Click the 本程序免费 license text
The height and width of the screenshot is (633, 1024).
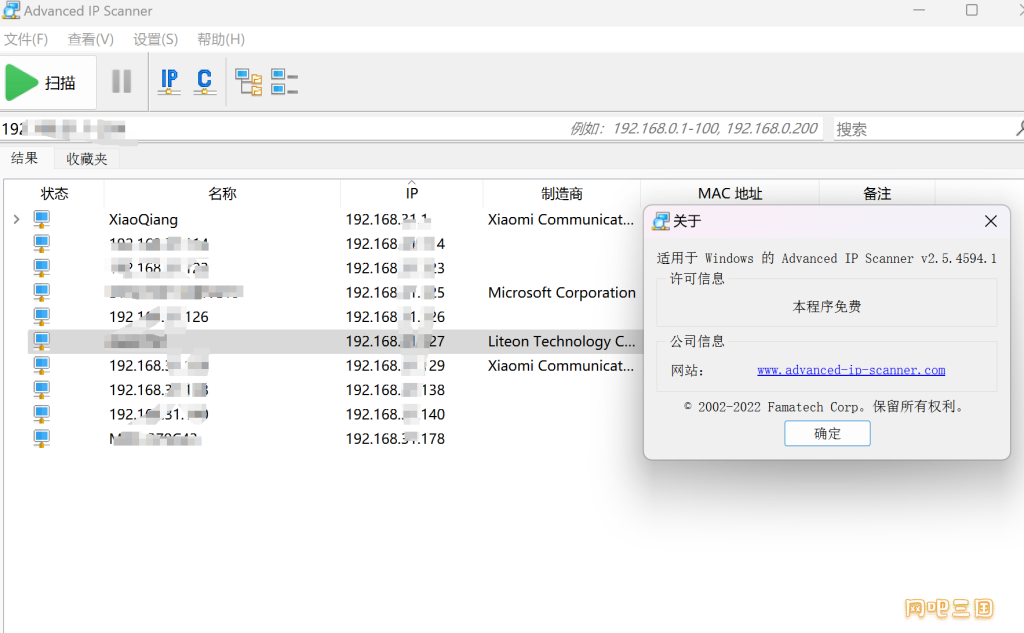click(x=827, y=306)
